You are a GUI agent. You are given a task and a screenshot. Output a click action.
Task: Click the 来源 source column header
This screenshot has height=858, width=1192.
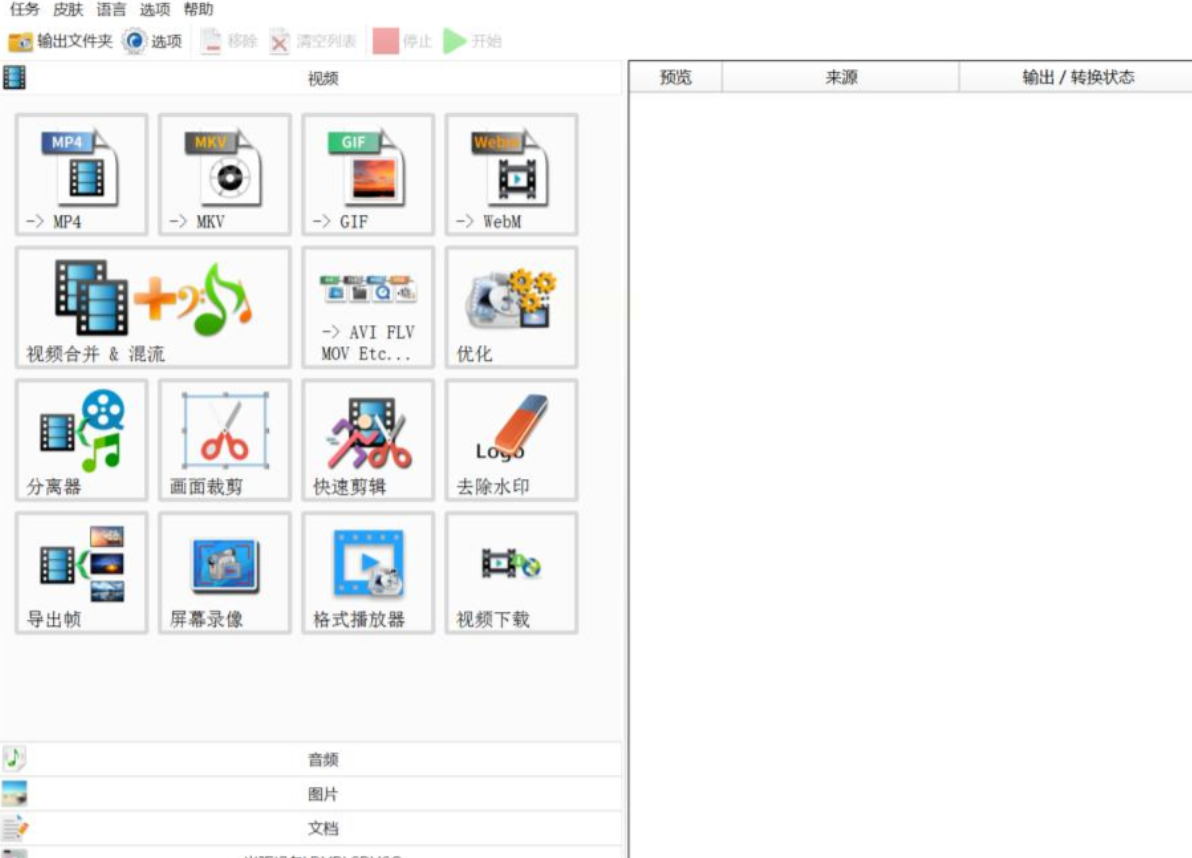tap(841, 77)
